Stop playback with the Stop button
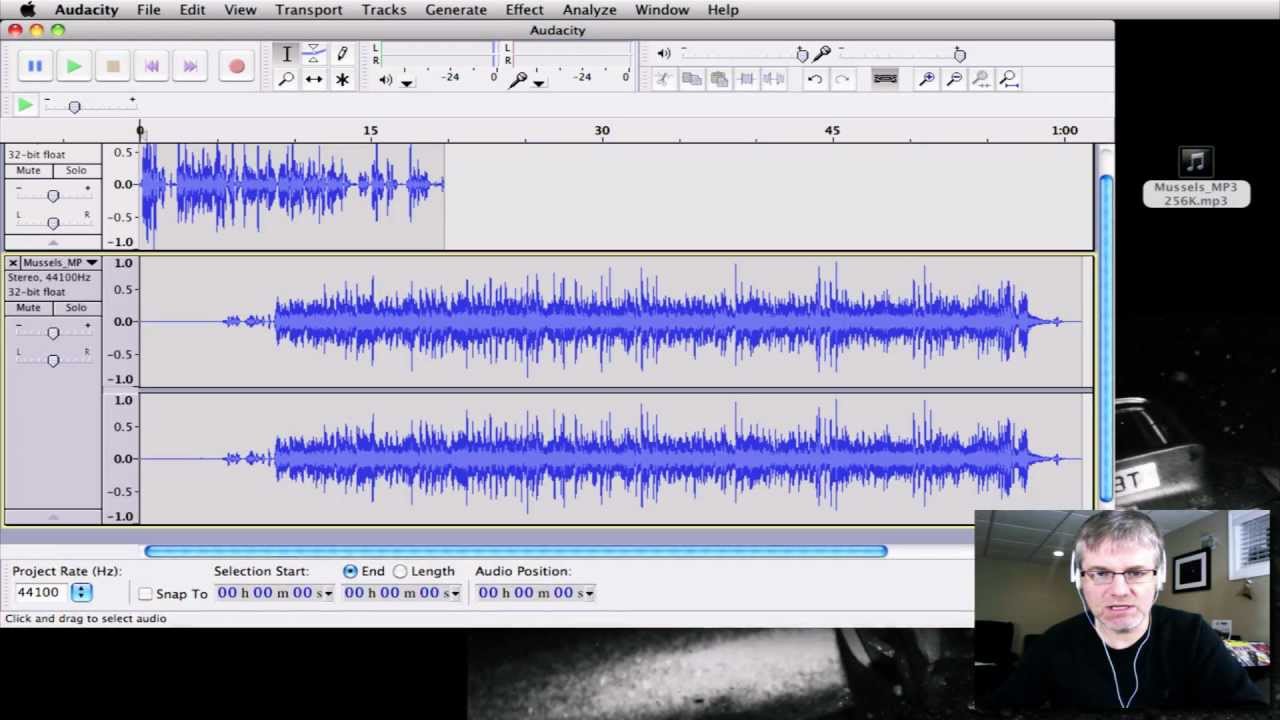This screenshot has height=720, width=1280. [113, 66]
